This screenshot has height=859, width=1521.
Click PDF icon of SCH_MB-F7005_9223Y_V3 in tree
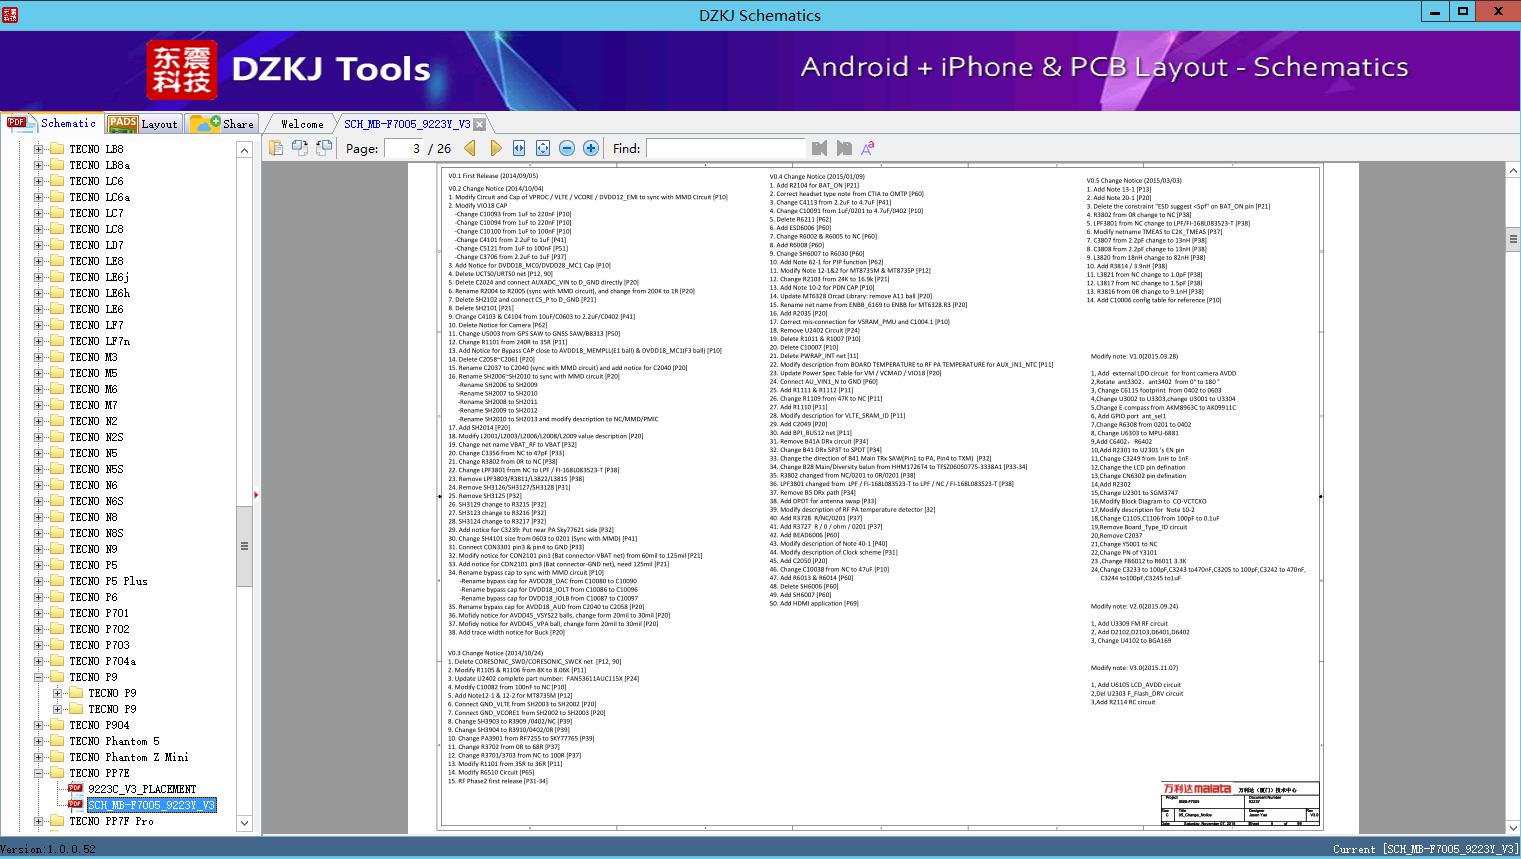tap(75, 804)
